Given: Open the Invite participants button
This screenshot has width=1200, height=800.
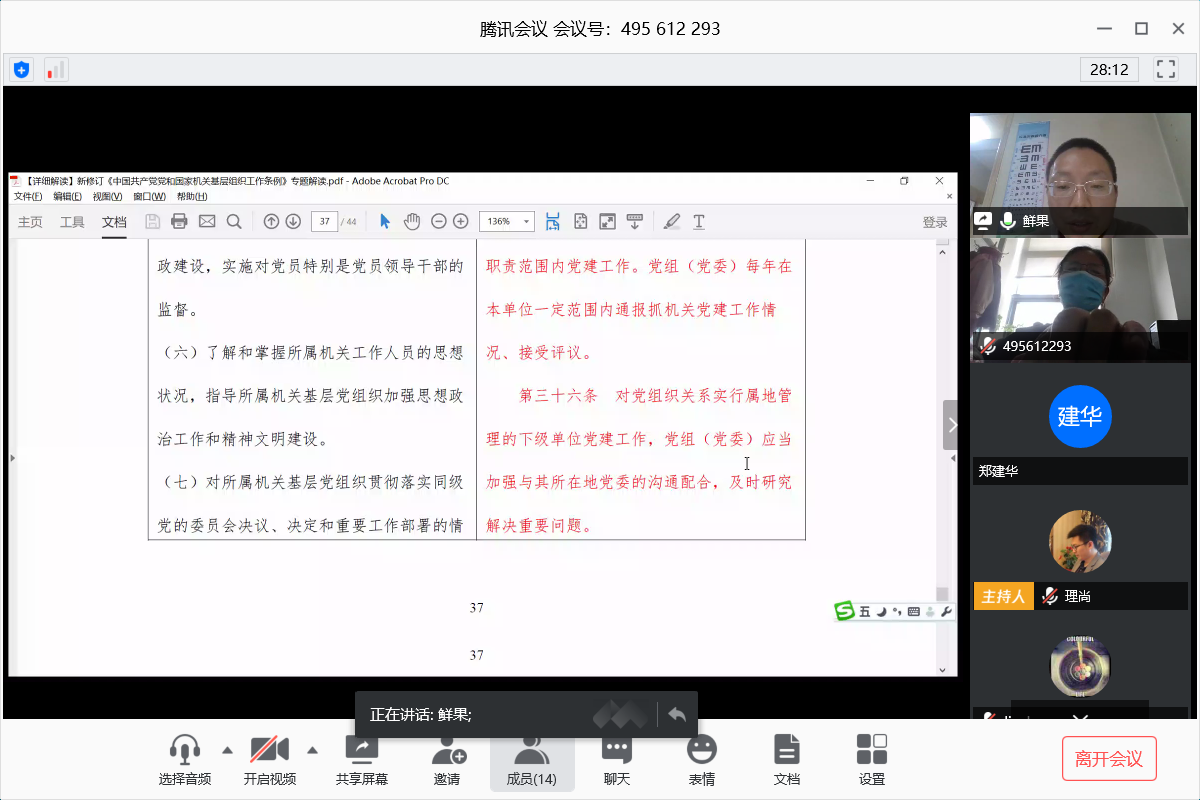Looking at the screenshot, I should 447,760.
